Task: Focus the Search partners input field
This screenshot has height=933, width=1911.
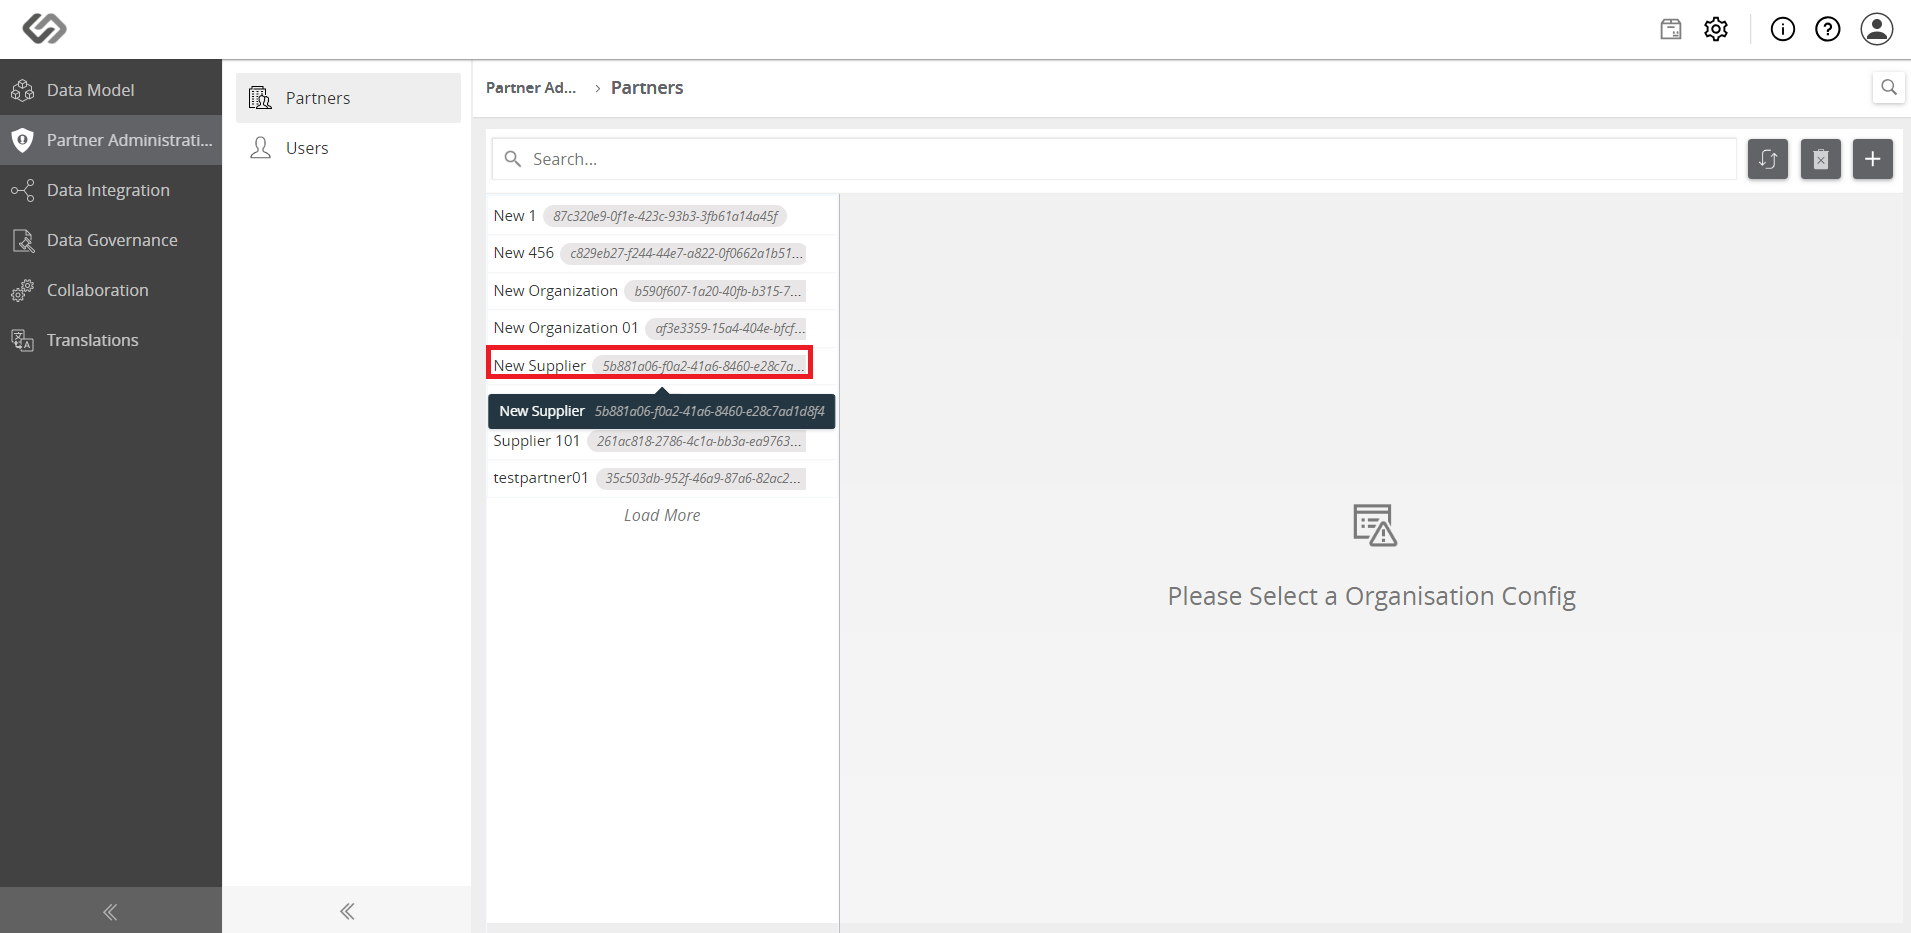Action: 1114,159
